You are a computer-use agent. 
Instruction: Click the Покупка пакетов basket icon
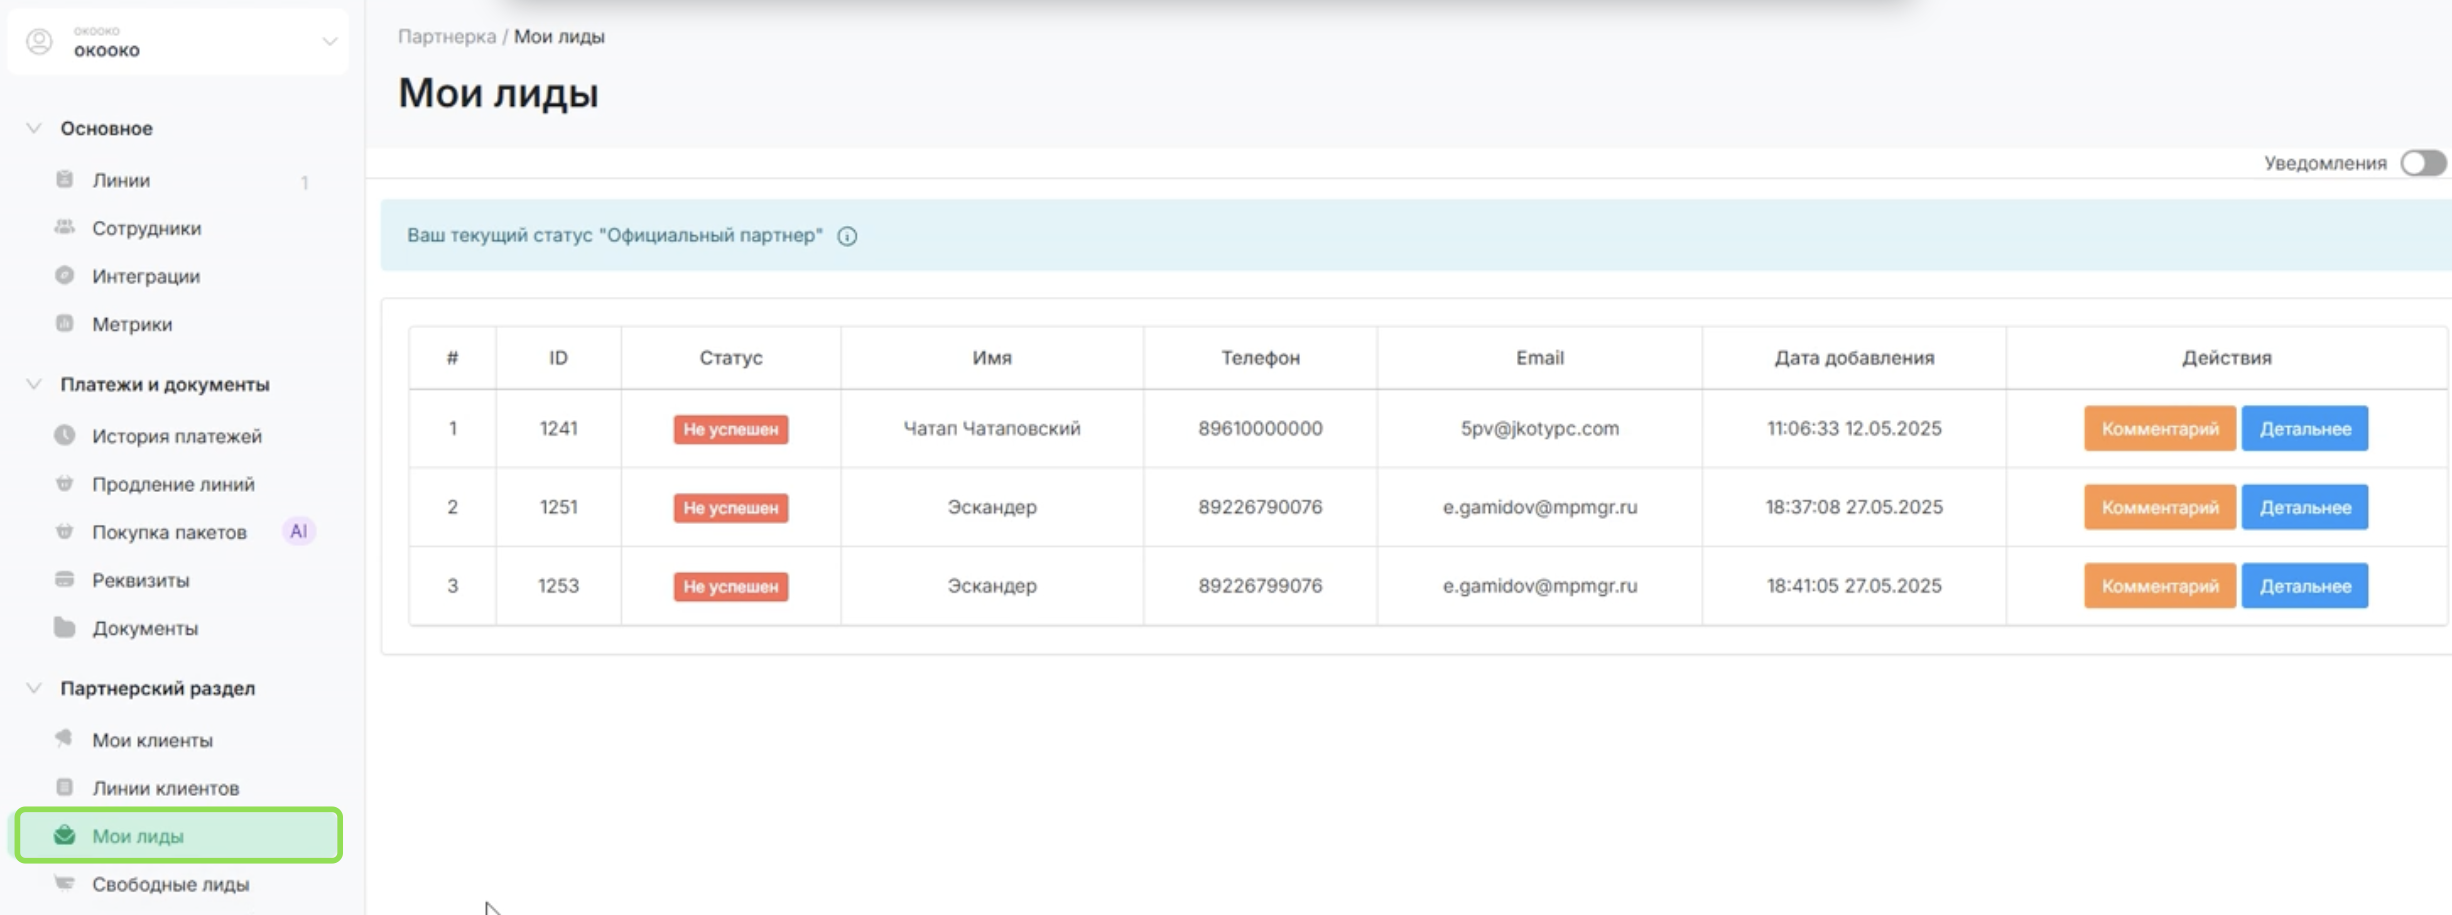65,531
